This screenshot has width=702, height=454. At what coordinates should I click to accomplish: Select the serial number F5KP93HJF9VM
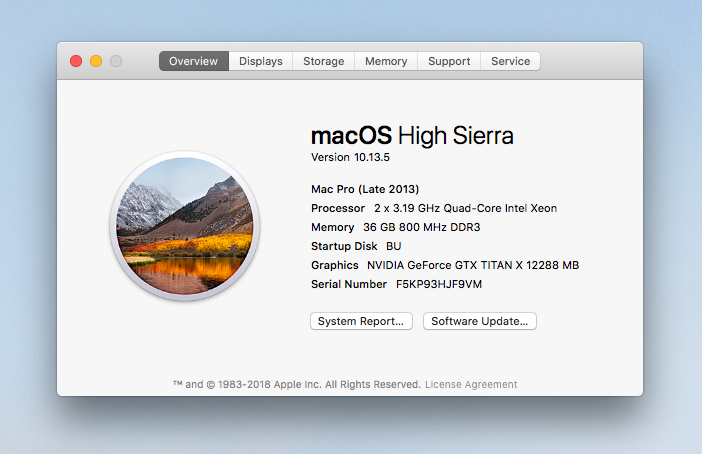coord(439,284)
